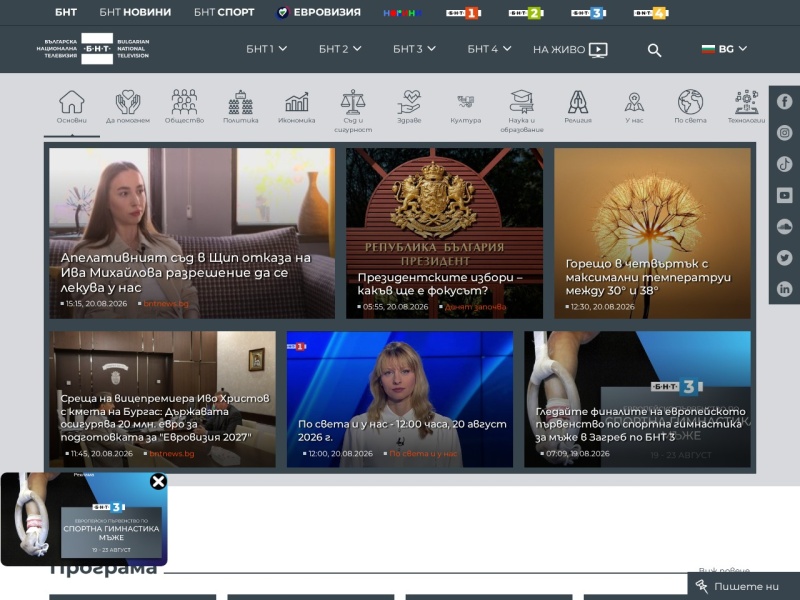Open the colorful Играчки link in top bar
This screenshot has width=800, height=600.
[x=403, y=13]
